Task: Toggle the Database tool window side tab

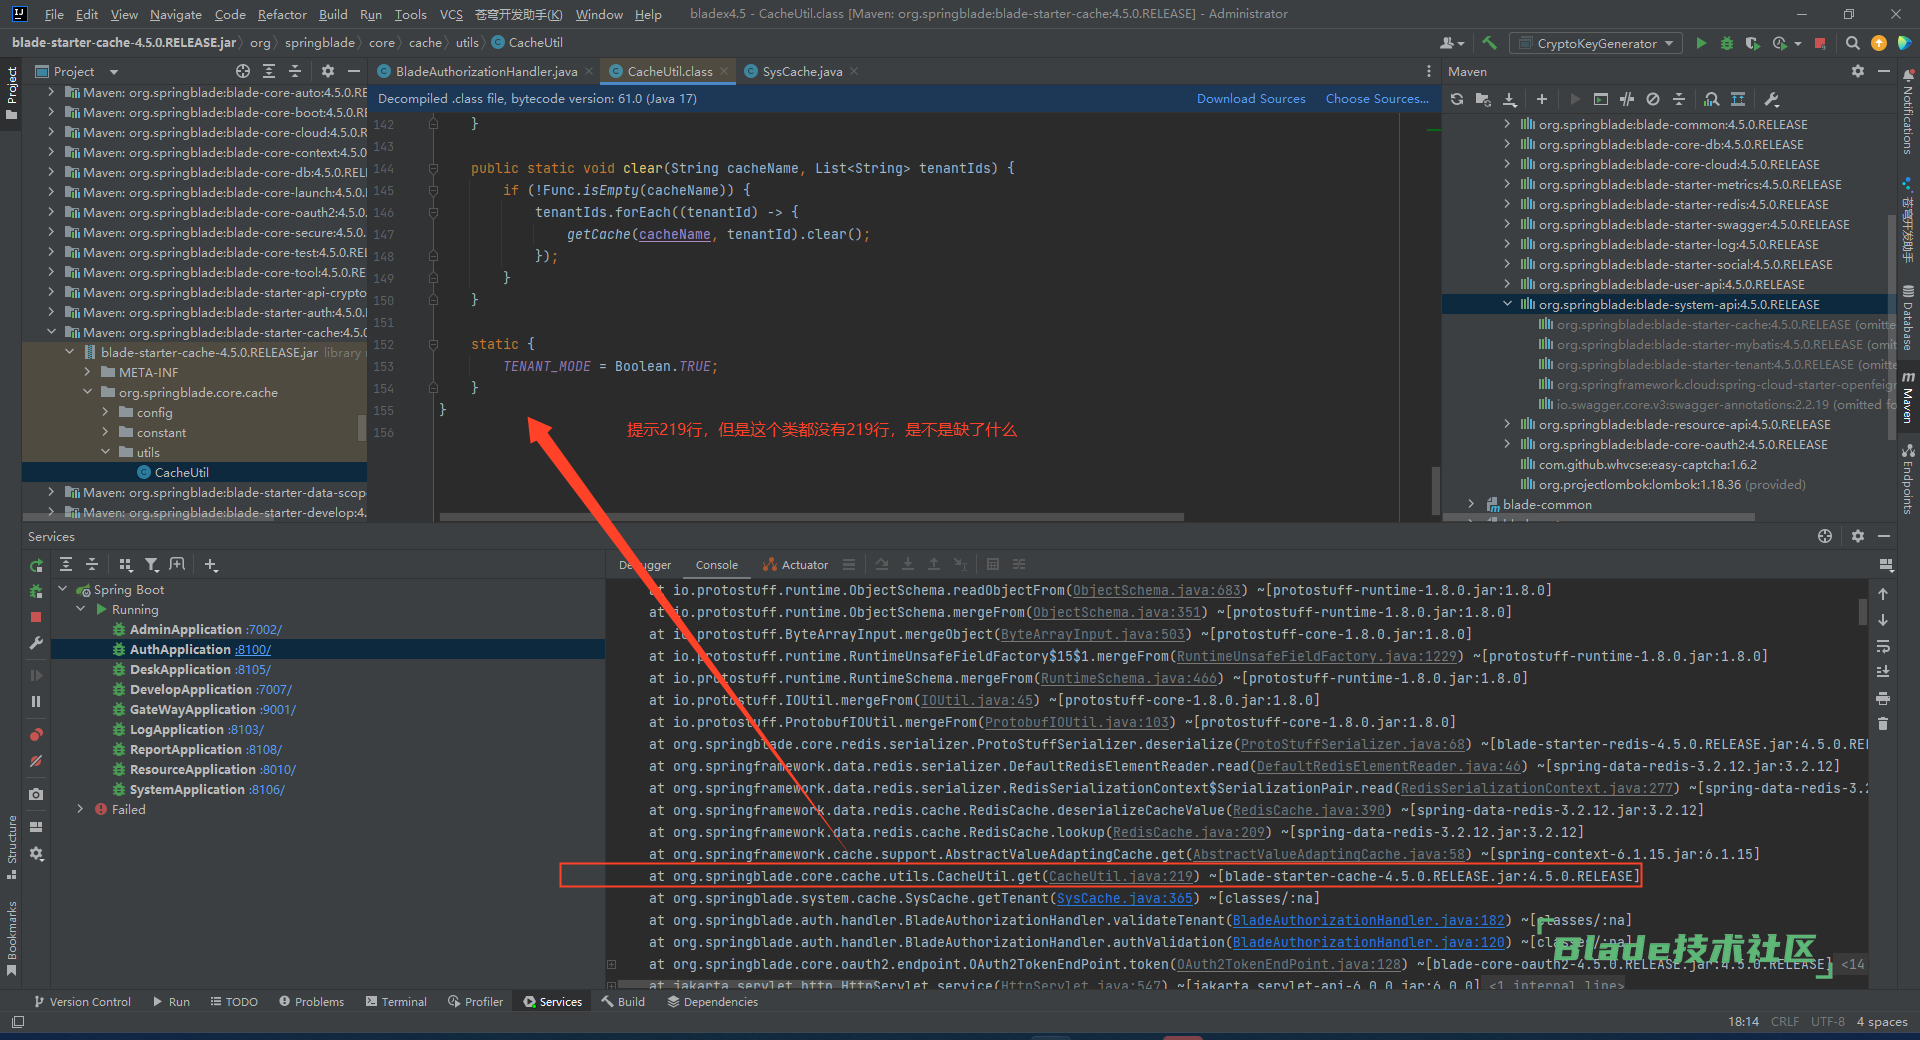Action: pos(1908,317)
